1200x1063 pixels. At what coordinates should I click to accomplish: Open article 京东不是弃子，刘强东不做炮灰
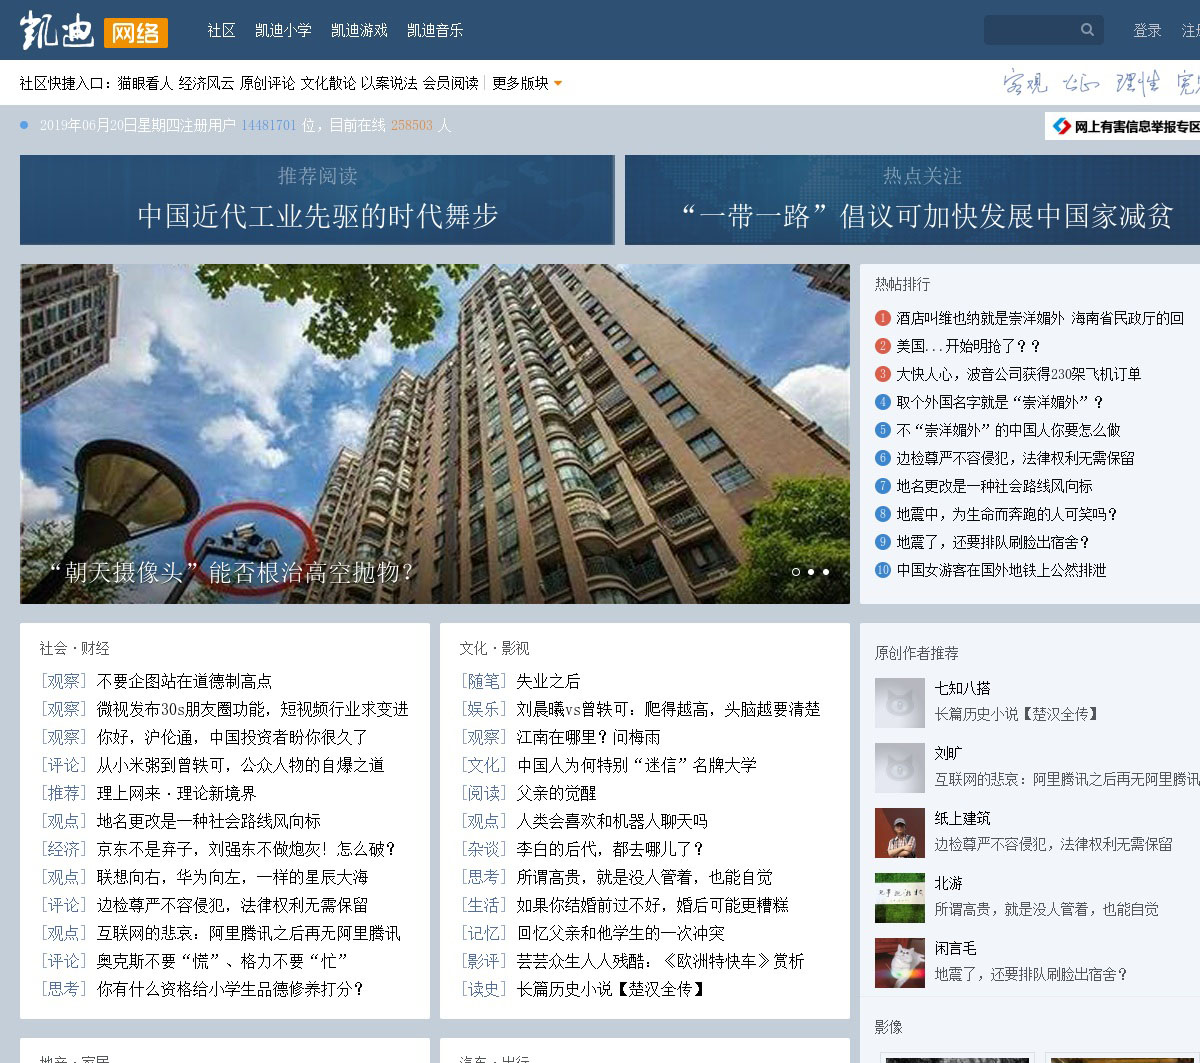pos(246,849)
